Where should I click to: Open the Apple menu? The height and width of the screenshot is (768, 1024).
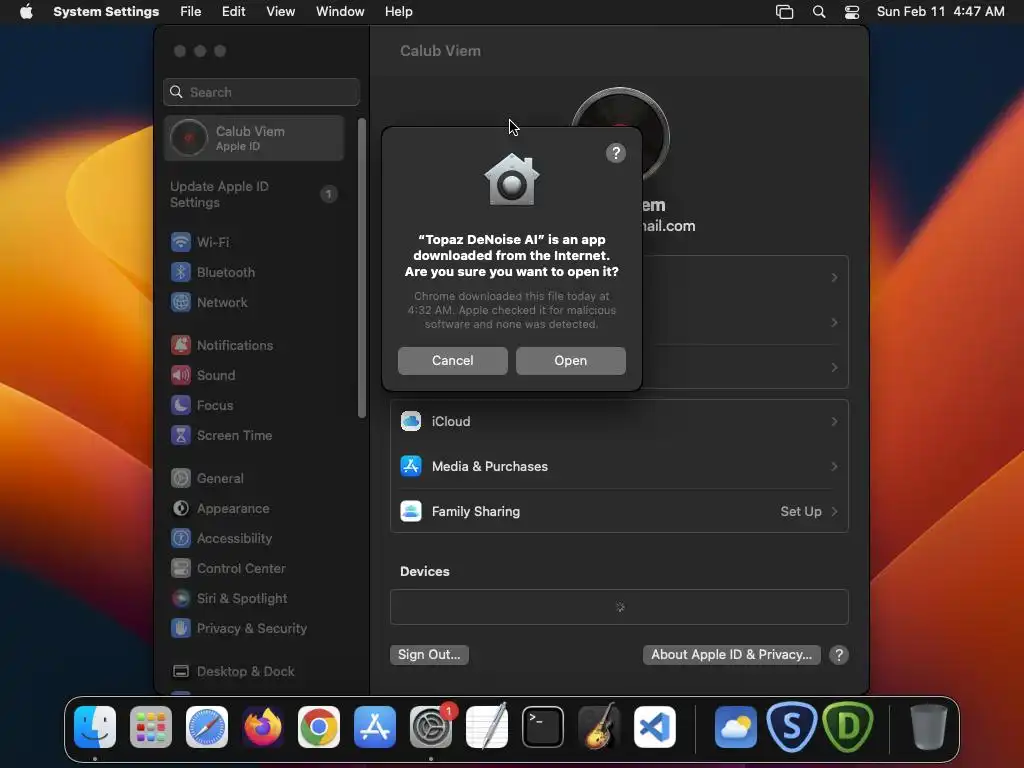point(26,12)
